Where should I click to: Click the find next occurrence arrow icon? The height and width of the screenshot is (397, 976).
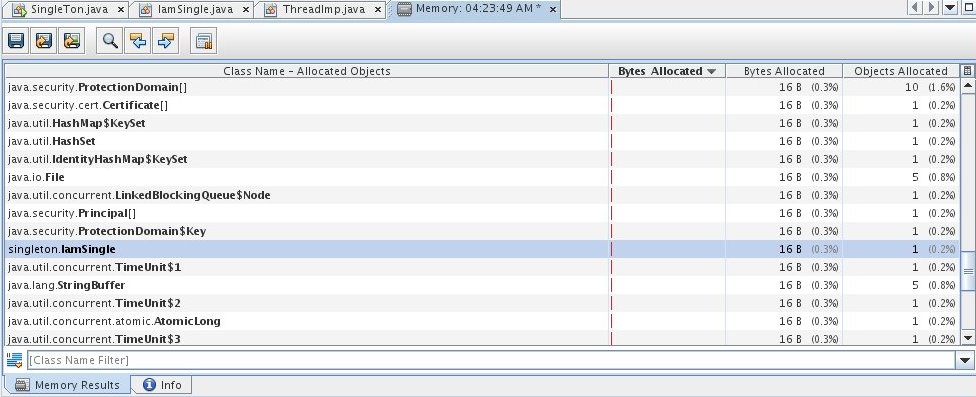coord(166,41)
